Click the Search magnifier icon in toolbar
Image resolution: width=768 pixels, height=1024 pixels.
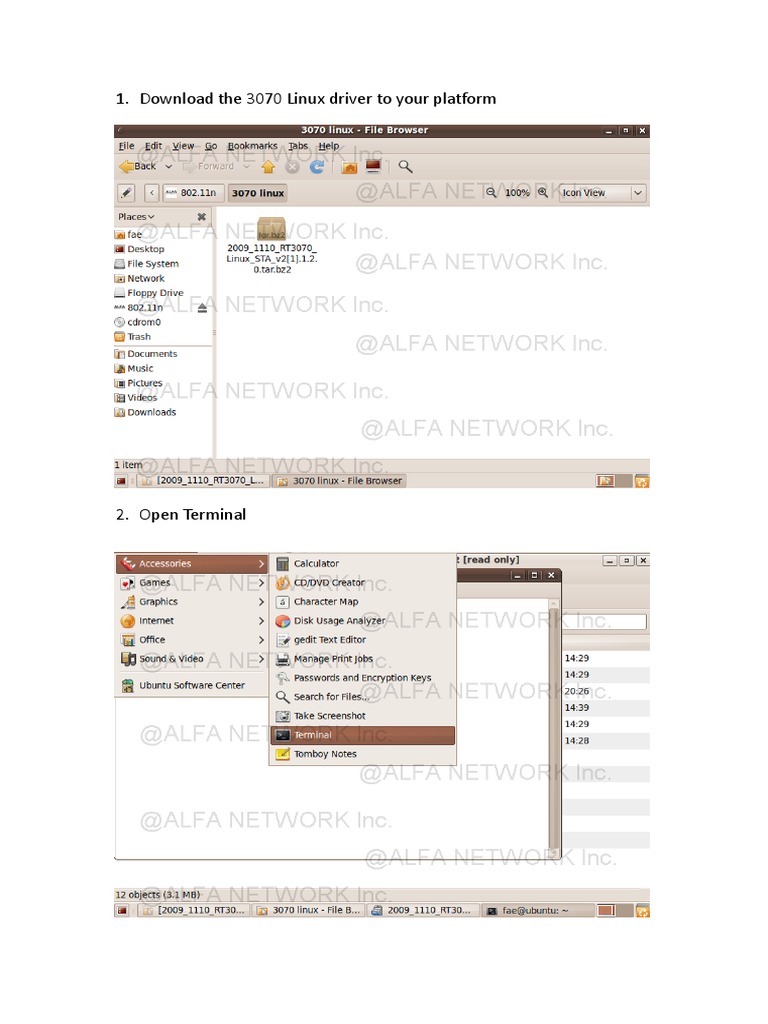pyautogui.click(x=406, y=167)
